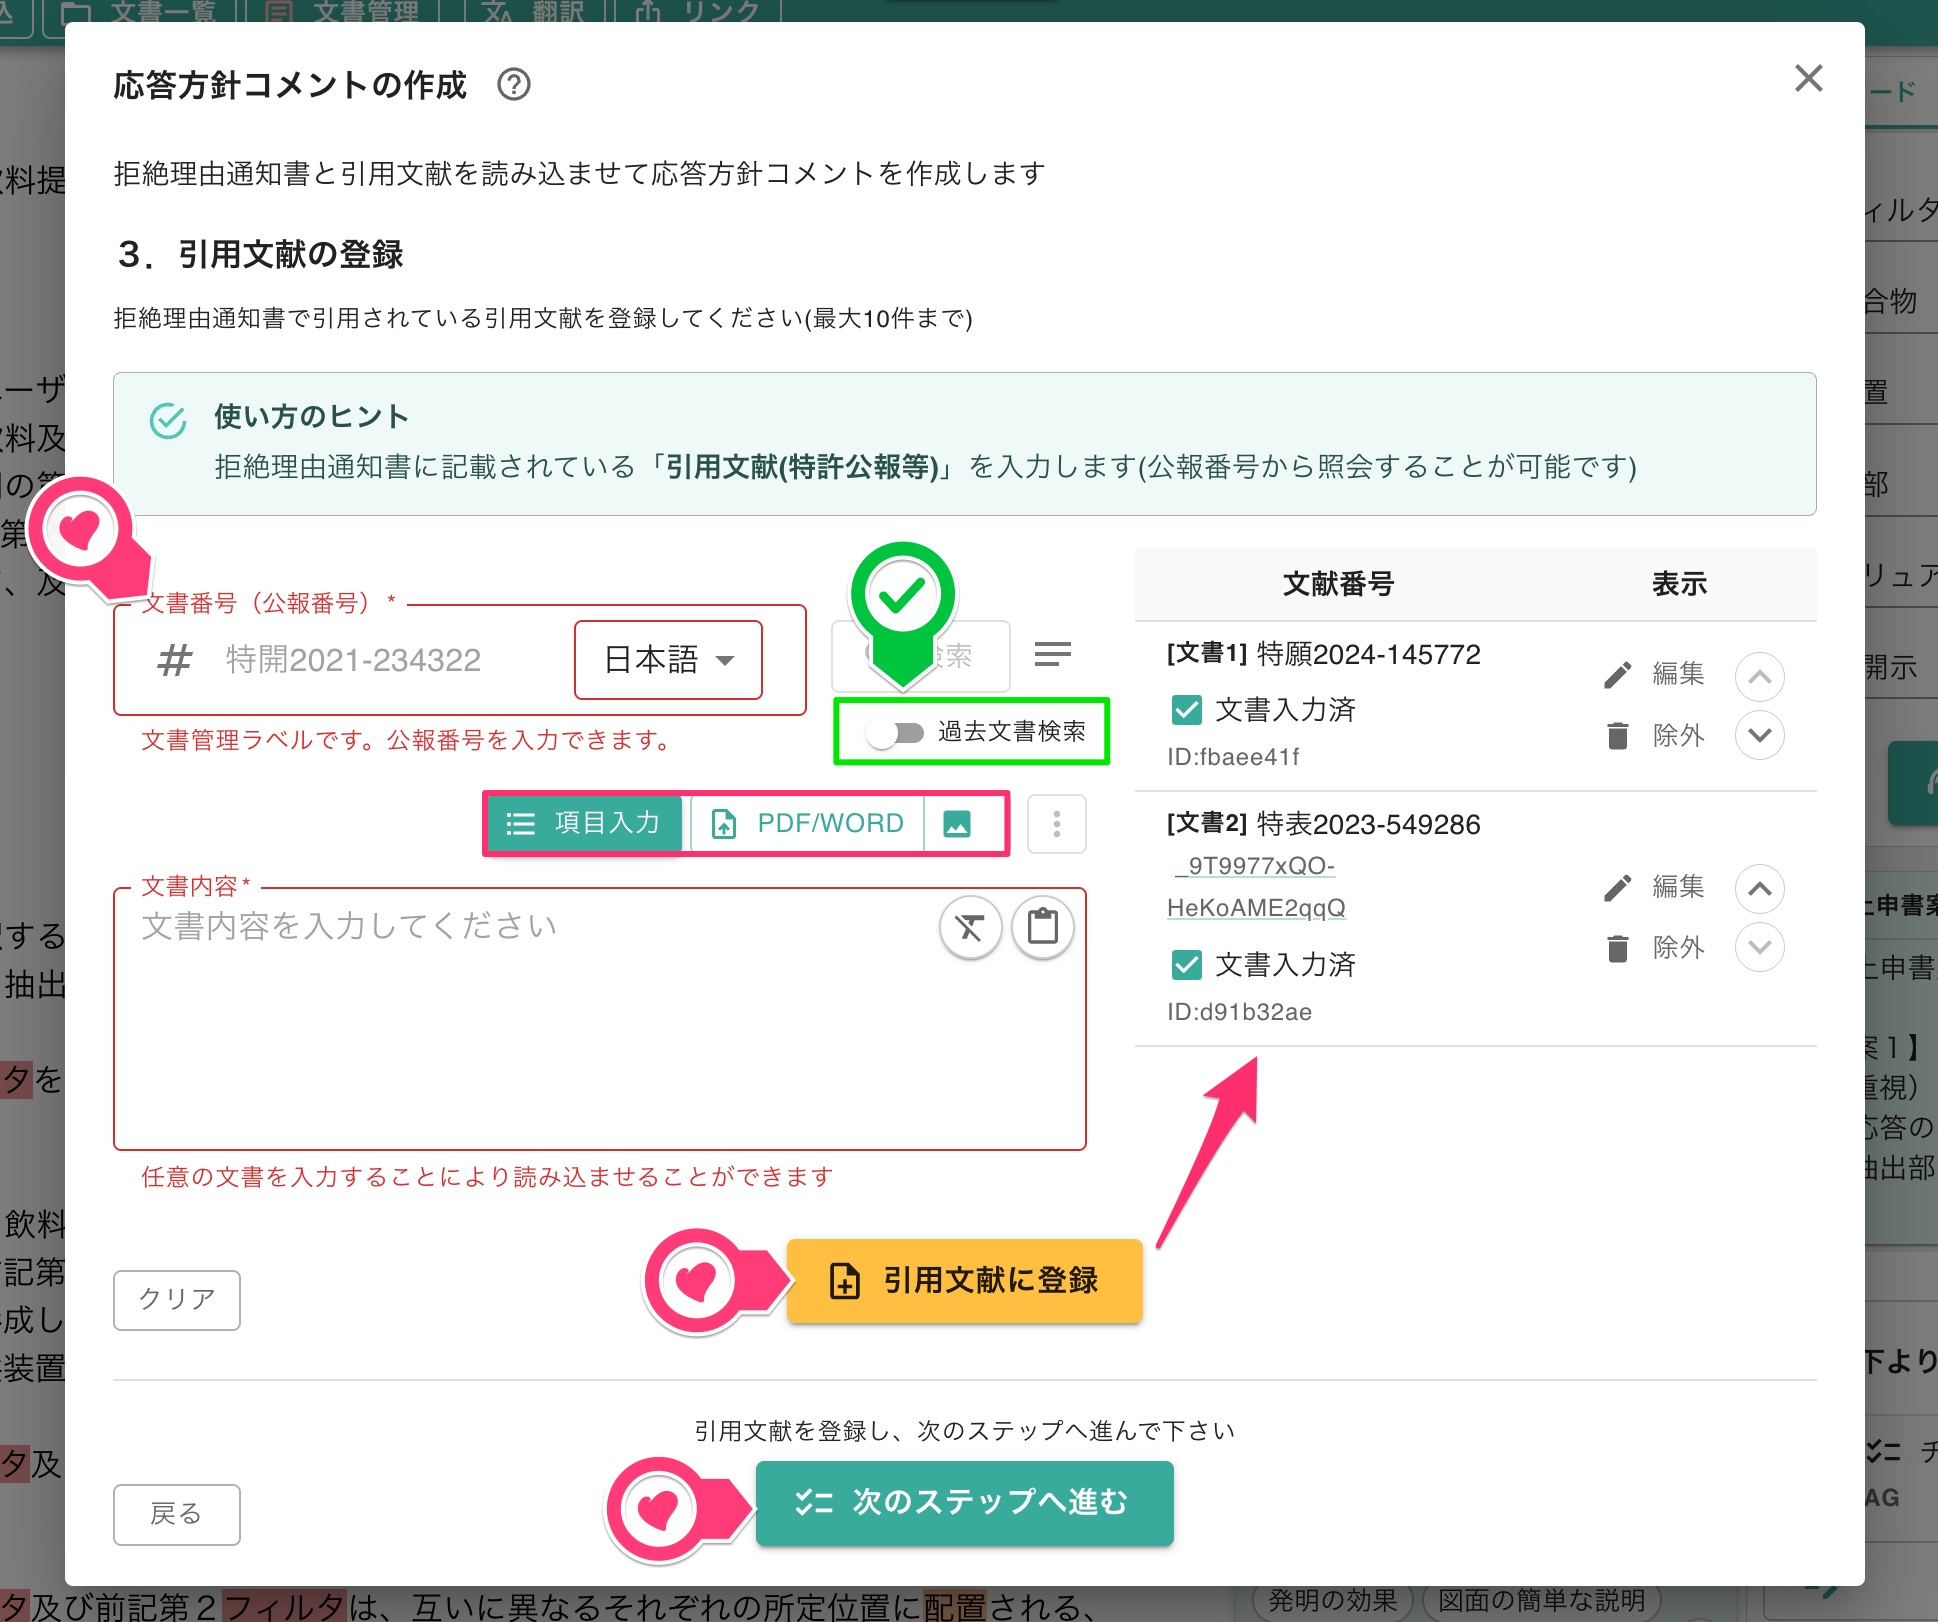This screenshot has height=1622, width=1938.
Task: Click the ID:fbaee41f text
Action: [x=1233, y=757]
